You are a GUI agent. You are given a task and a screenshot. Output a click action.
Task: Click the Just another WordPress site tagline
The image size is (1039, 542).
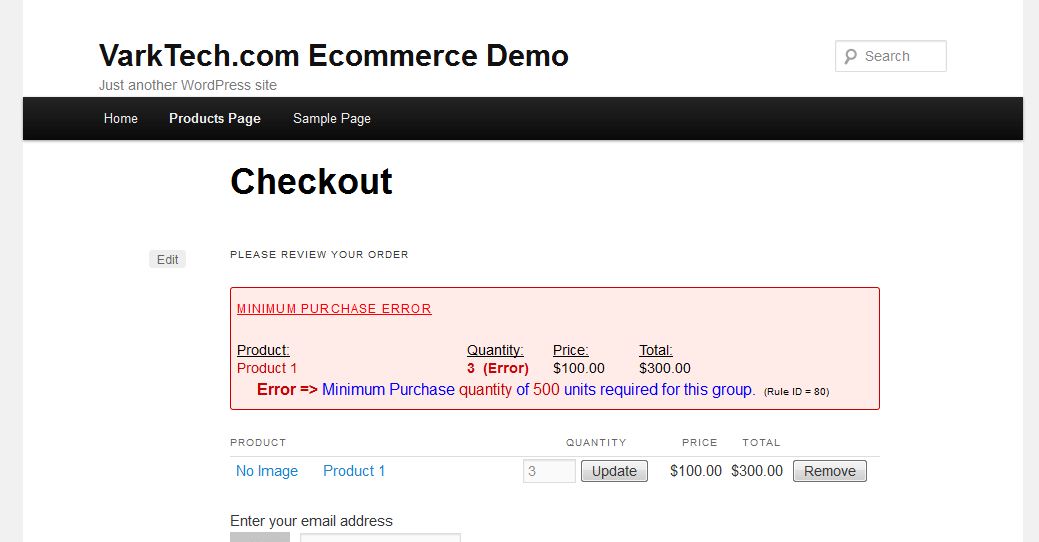188,85
